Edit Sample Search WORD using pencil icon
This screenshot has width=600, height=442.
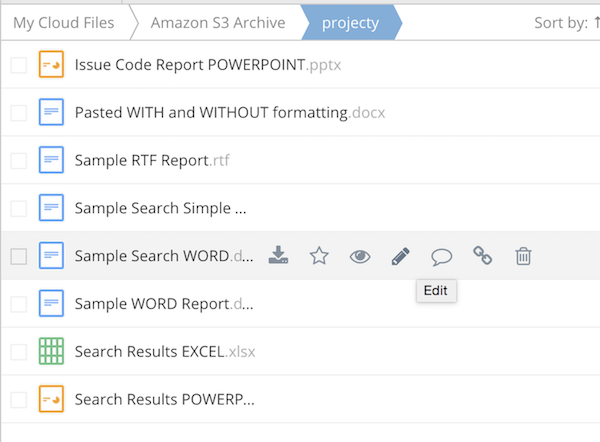click(401, 257)
